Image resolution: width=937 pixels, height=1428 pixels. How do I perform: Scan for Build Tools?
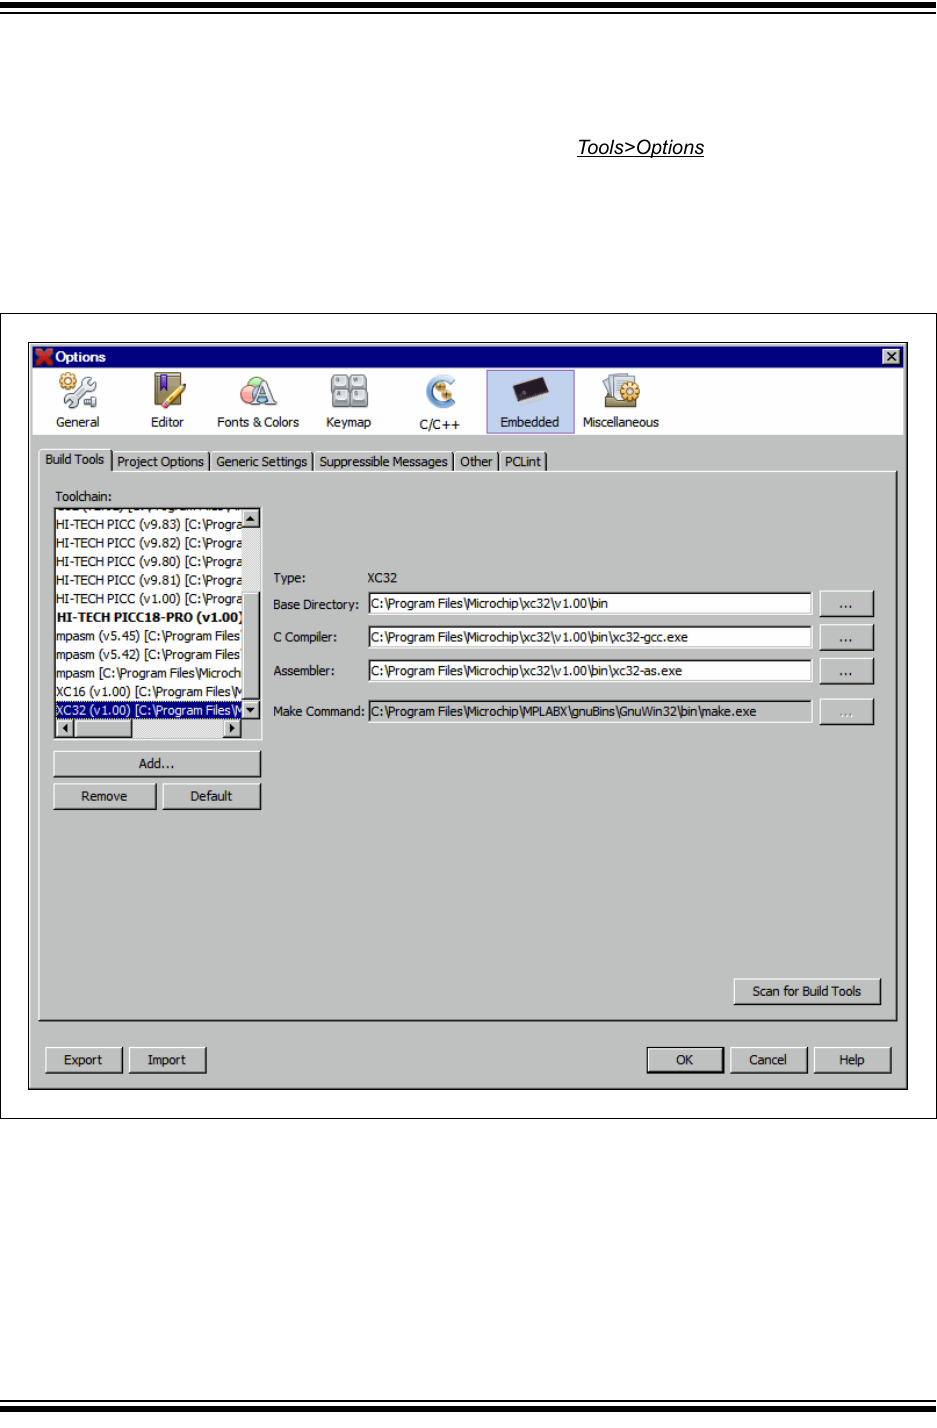(x=806, y=991)
